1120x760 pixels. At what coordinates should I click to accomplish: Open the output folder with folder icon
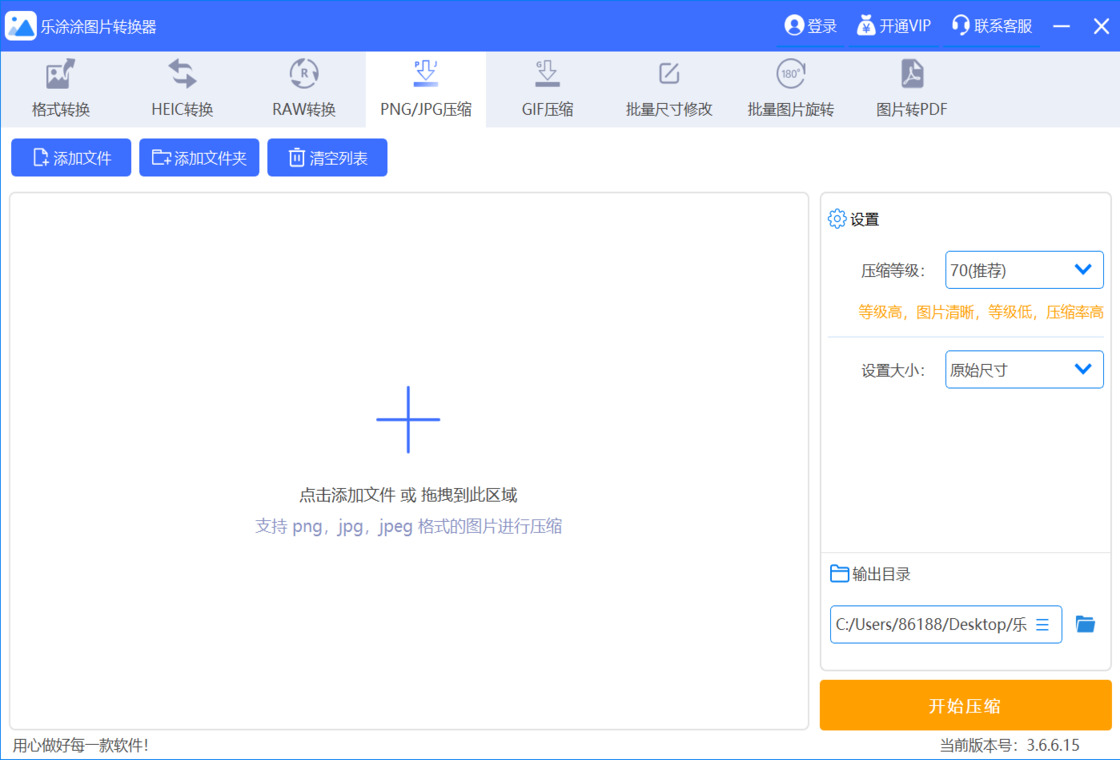point(1085,624)
